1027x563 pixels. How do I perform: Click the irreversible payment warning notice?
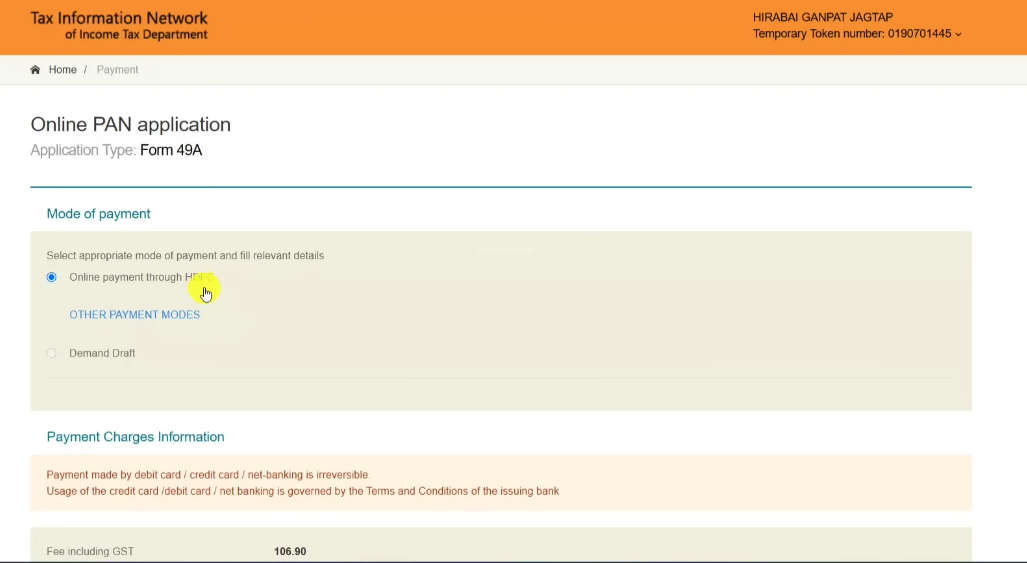click(x=208, y=474)
